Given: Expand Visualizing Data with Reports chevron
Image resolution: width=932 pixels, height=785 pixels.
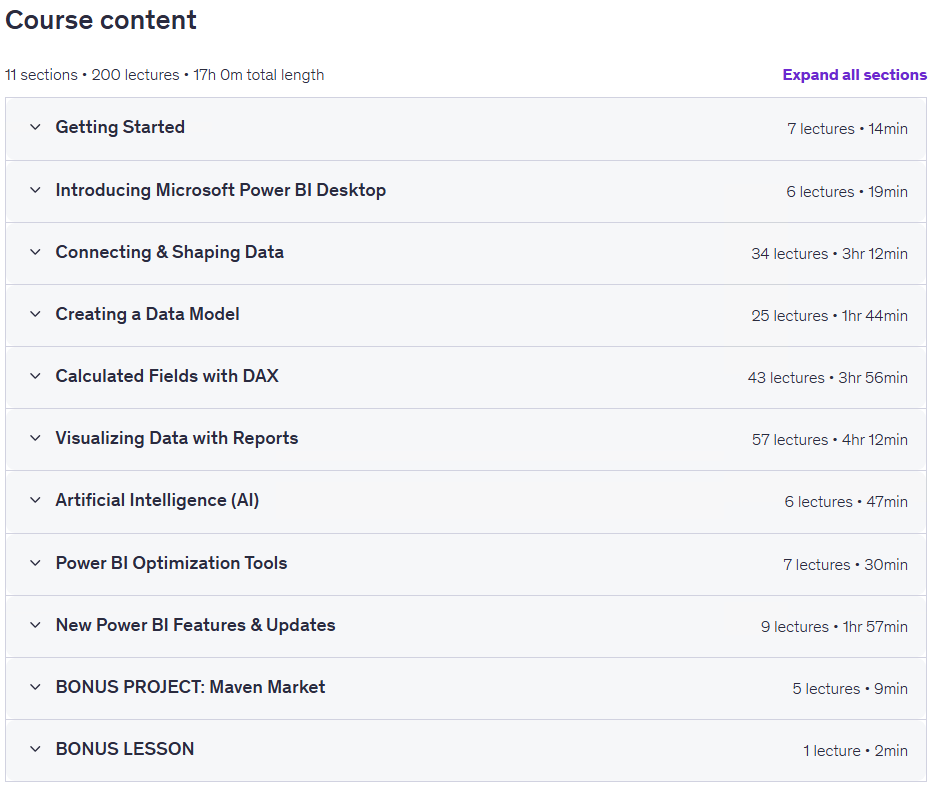Looking at the screenshot, I should coord(36,438).
